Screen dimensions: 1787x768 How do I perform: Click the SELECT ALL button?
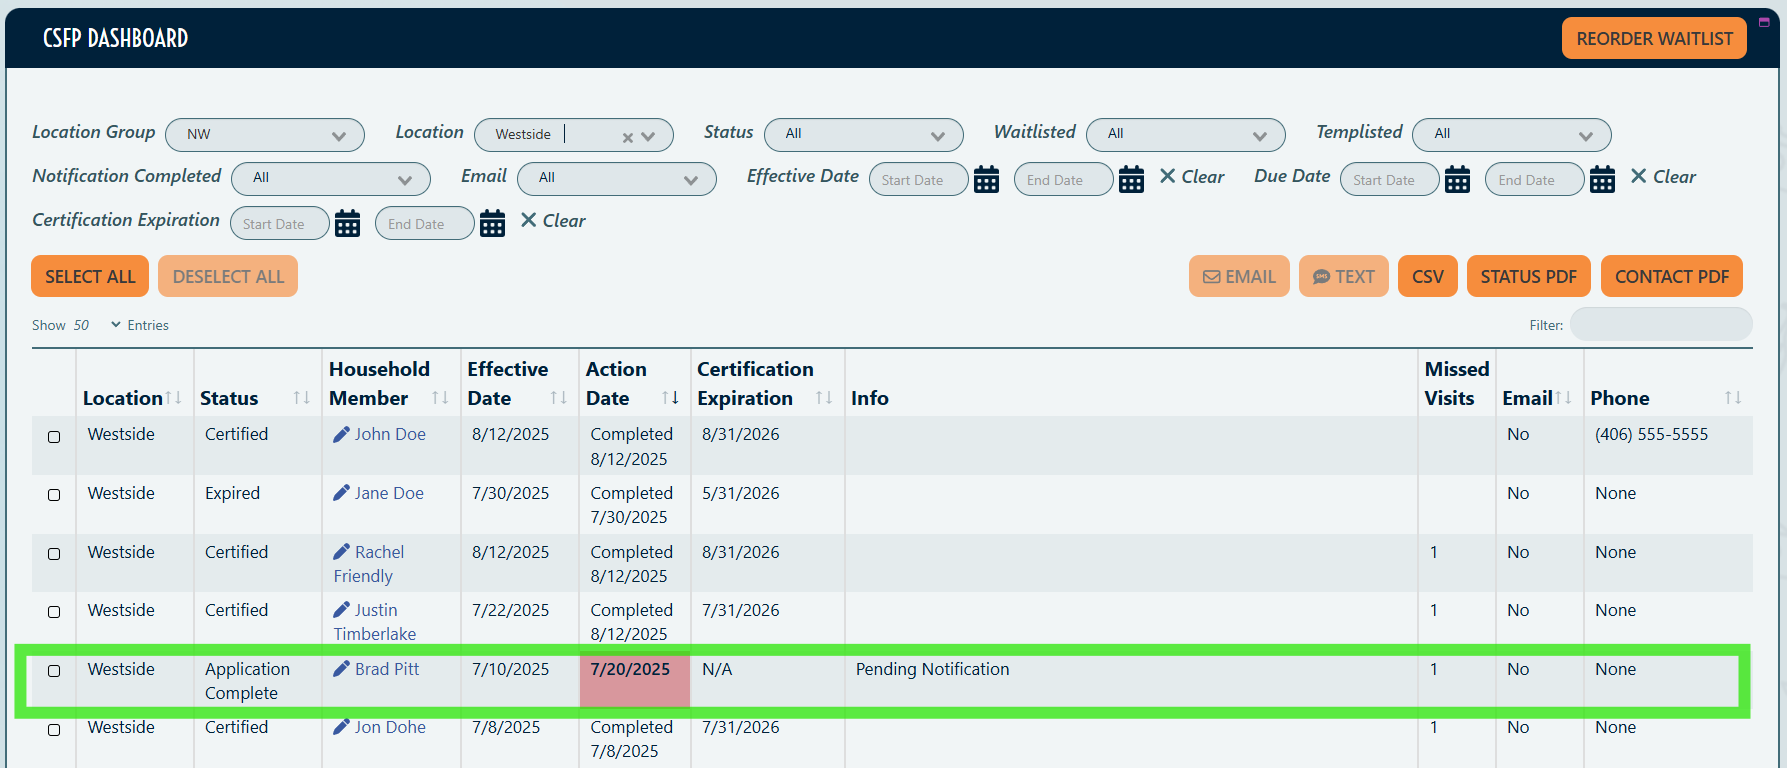coord(90,276)
